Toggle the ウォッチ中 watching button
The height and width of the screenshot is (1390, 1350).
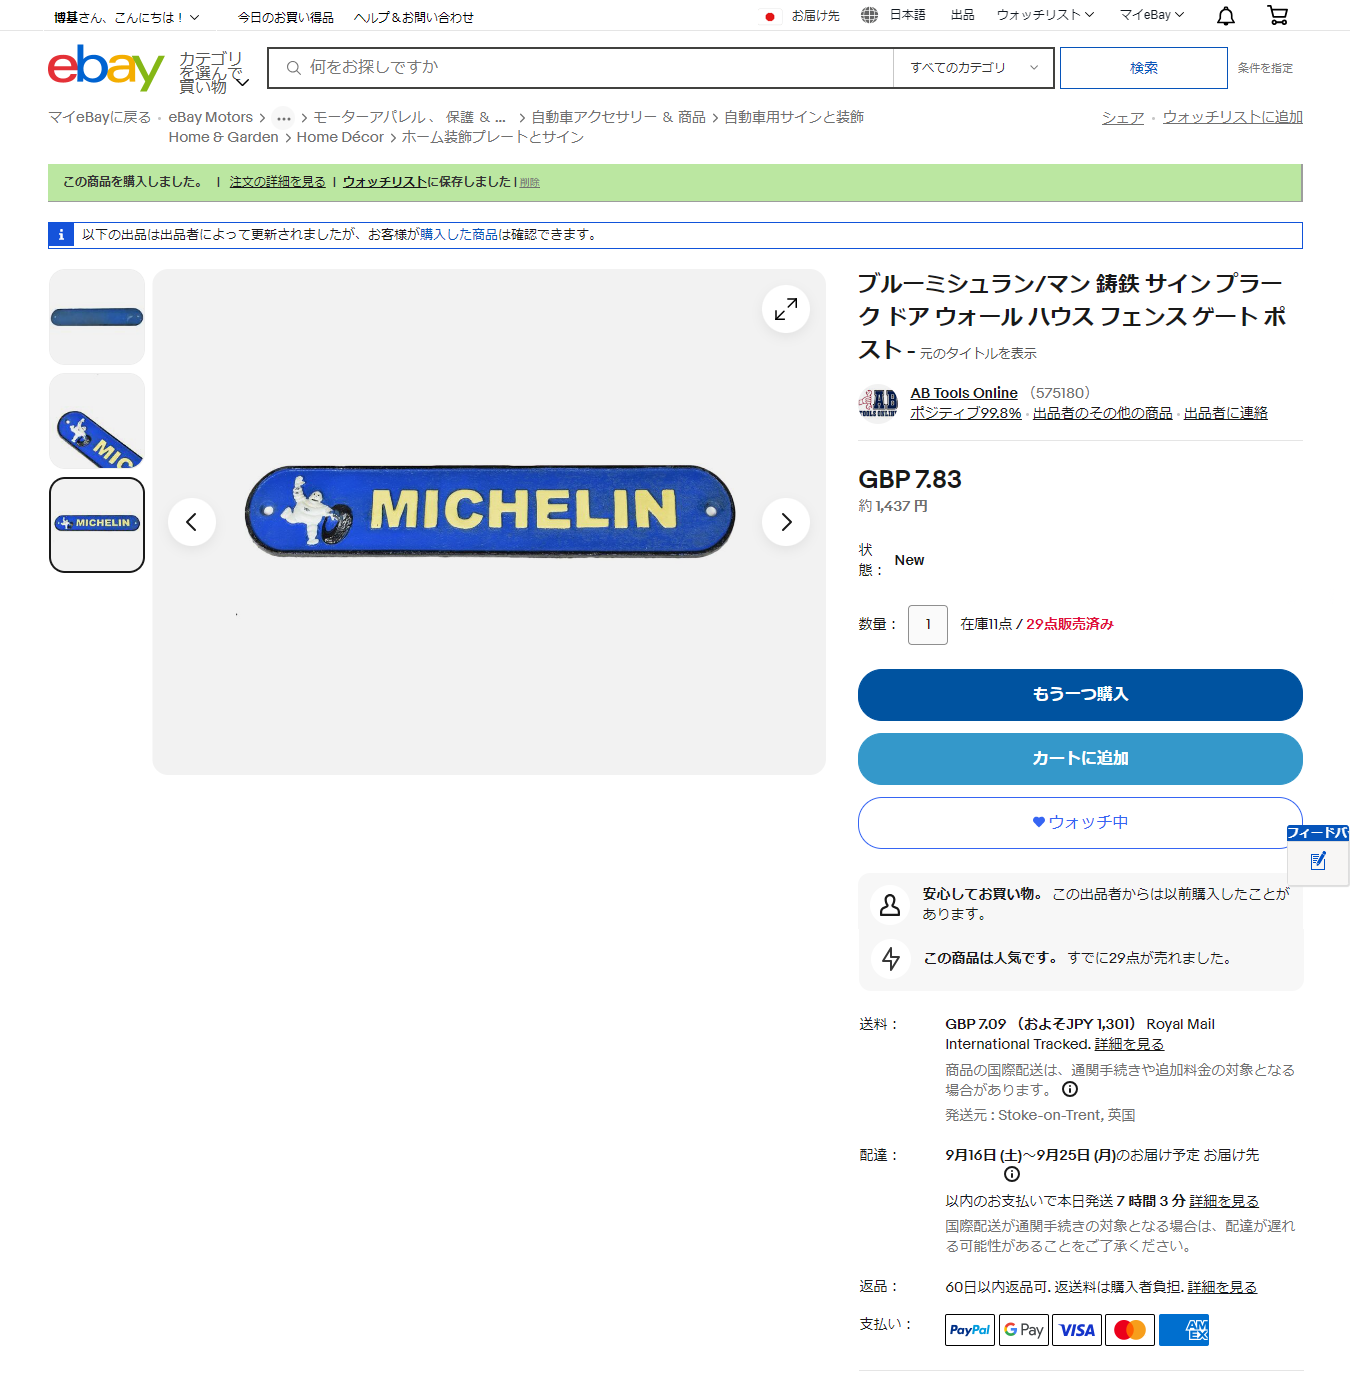point(1080,822)
